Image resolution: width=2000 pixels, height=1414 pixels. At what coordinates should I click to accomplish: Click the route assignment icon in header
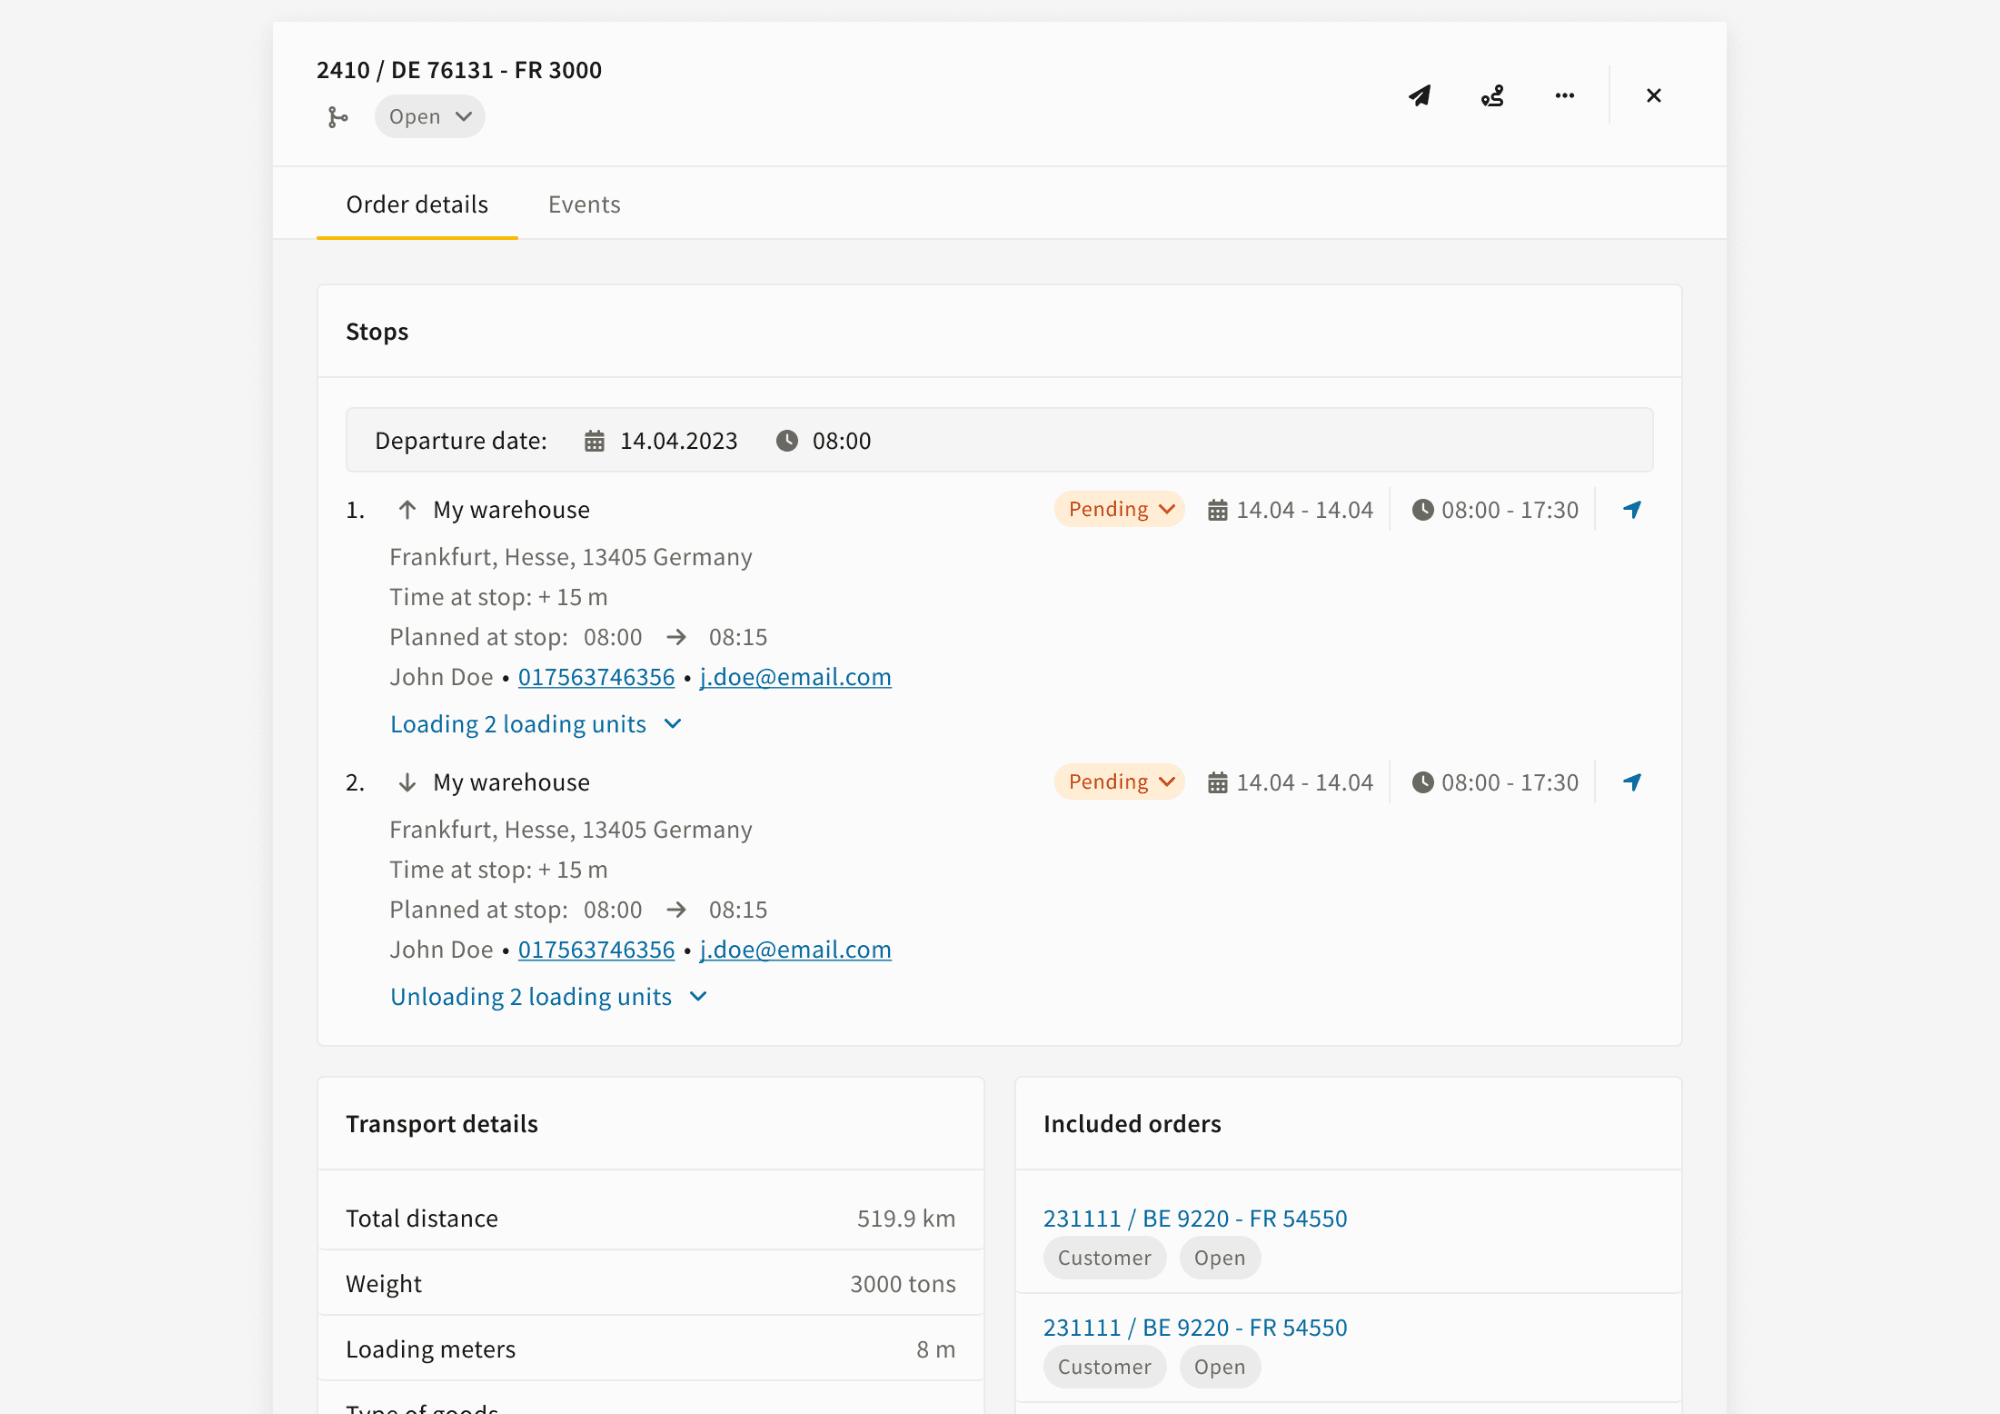click(1492, 96)
